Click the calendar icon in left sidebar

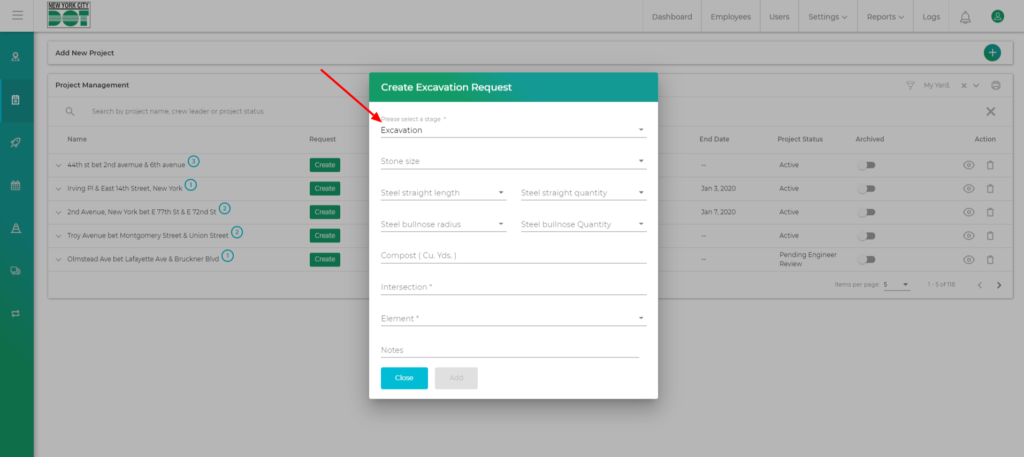click(16, 185)
